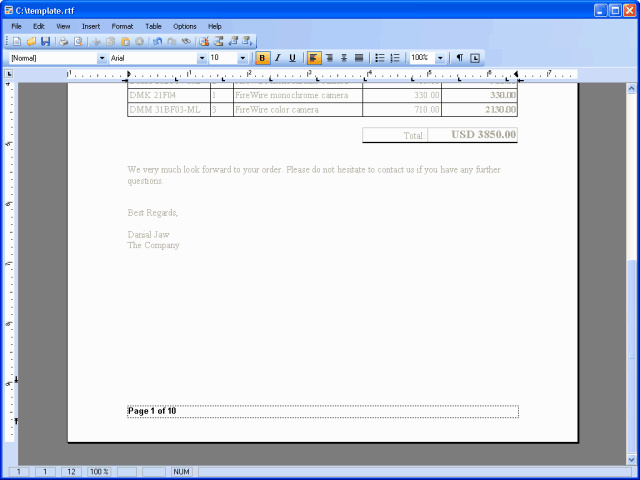Click the Undo arrow icon
This screenshot has height=480, width=640.
(158, 41)
